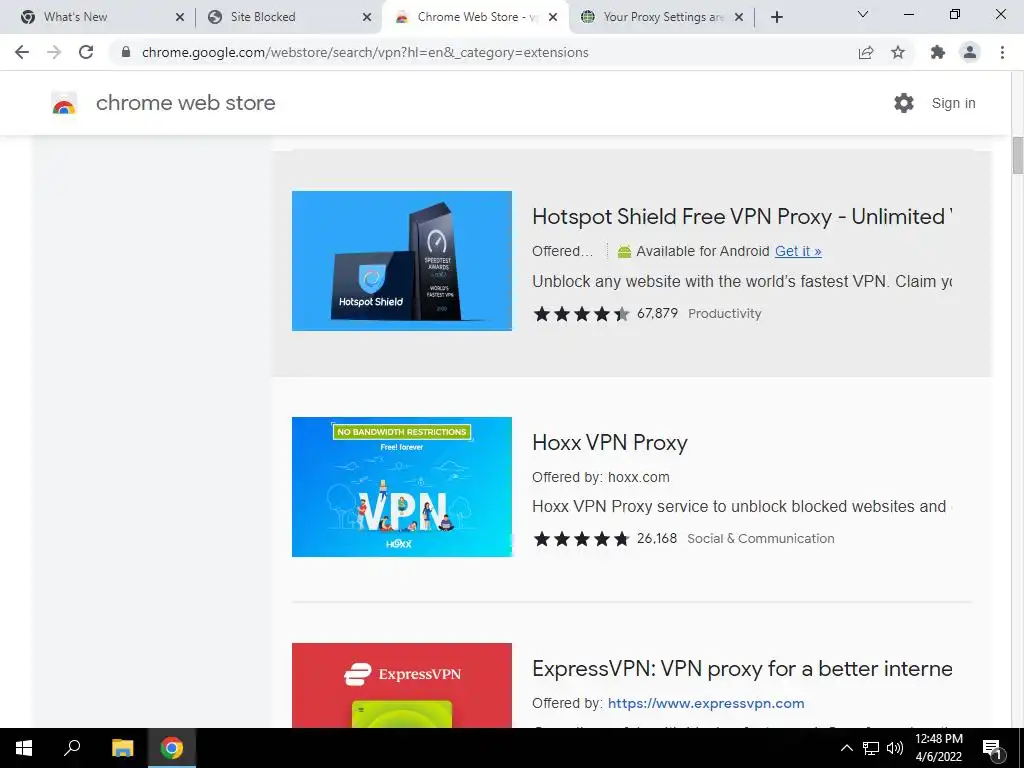Image resolution: width=1024 pixels, height=768 pixels.
Task: View site security lock info
Action: [x=126, y=52]
